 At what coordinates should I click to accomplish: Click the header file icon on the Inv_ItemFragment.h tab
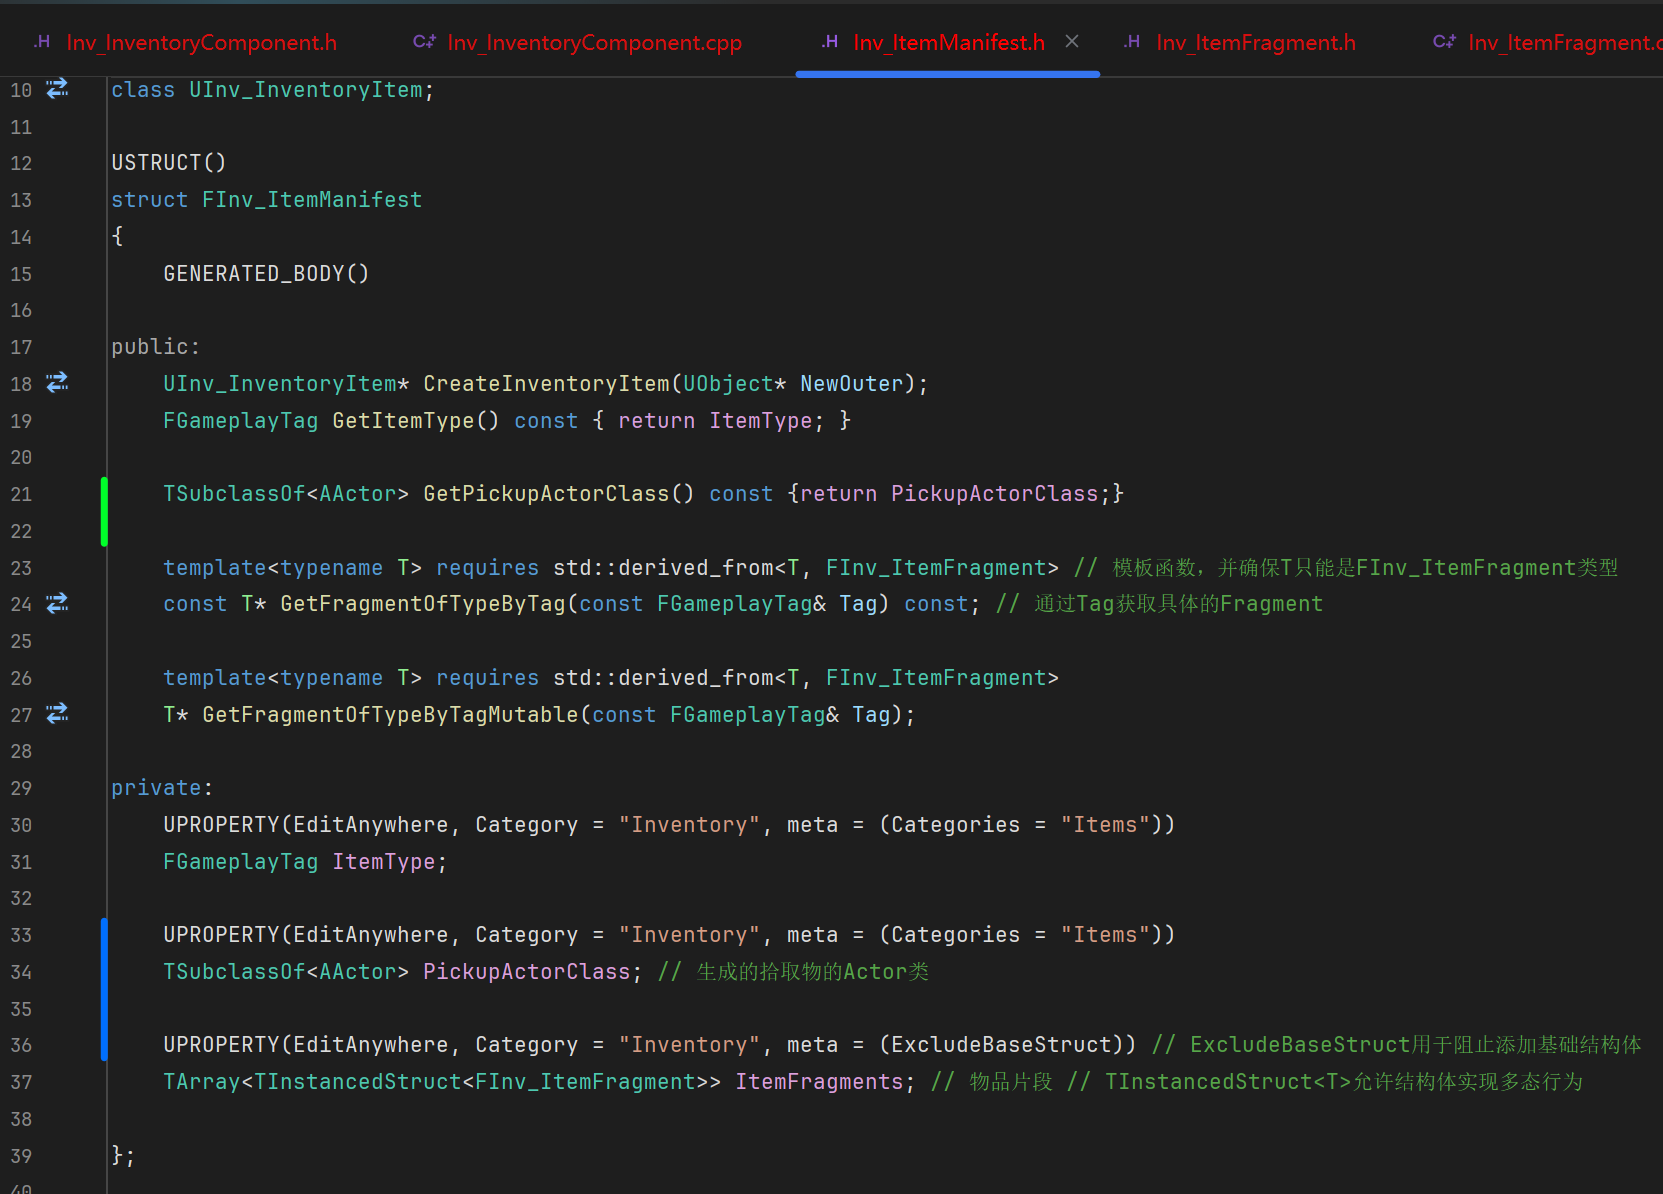(1132, 42)
